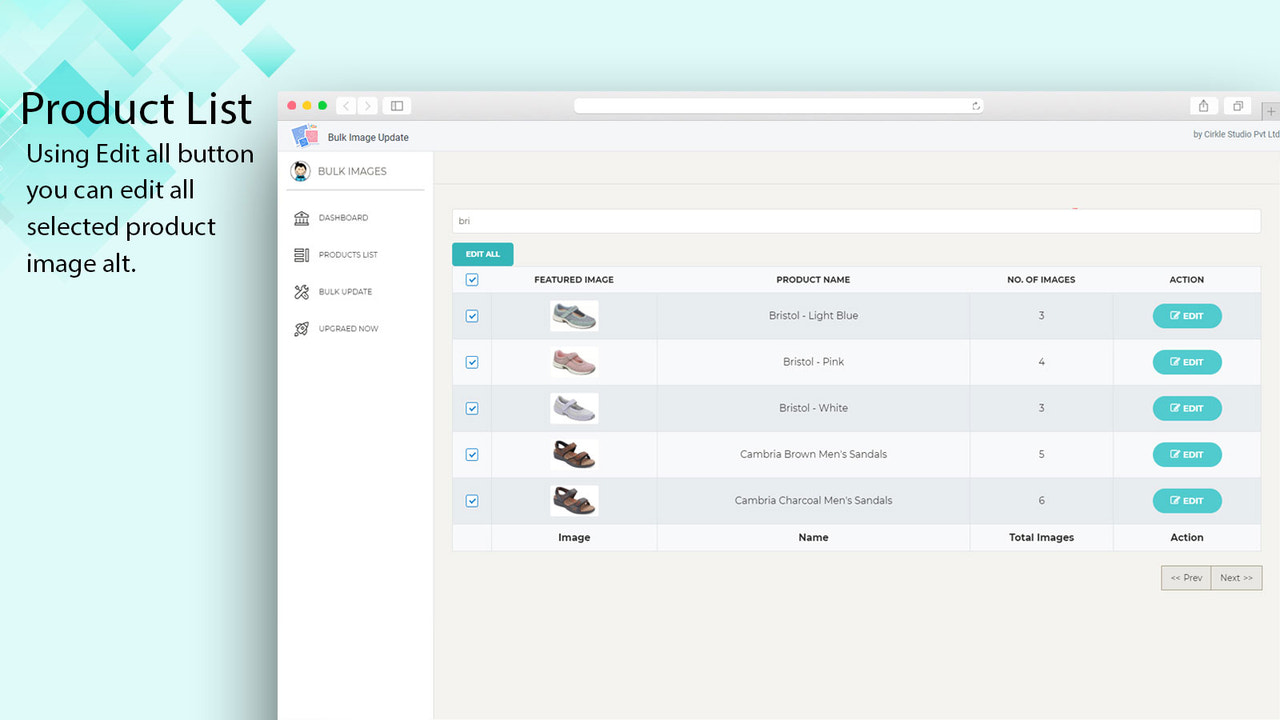Deselect the Cambria Brown Men's Sandals checkbox
The image size is (1280, 720).
471,454
